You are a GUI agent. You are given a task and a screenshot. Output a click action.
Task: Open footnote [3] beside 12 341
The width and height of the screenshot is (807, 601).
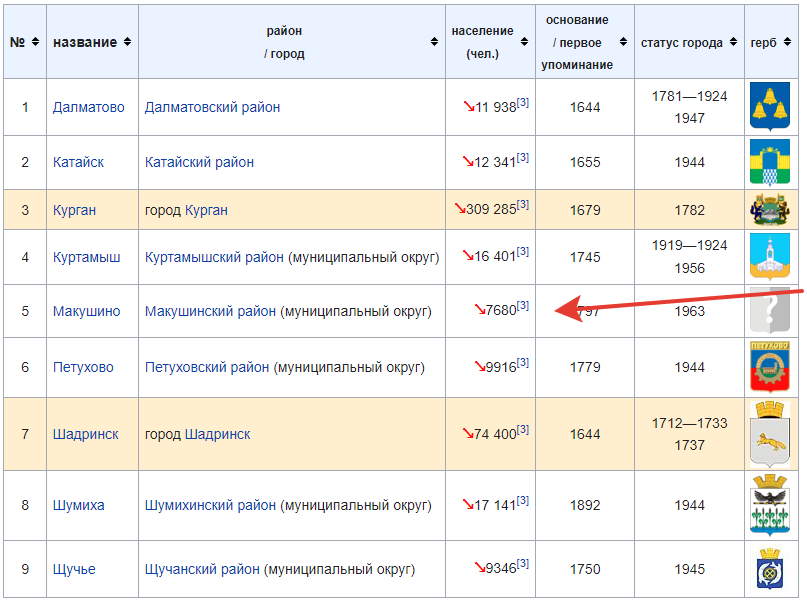[x=523, y=157]
